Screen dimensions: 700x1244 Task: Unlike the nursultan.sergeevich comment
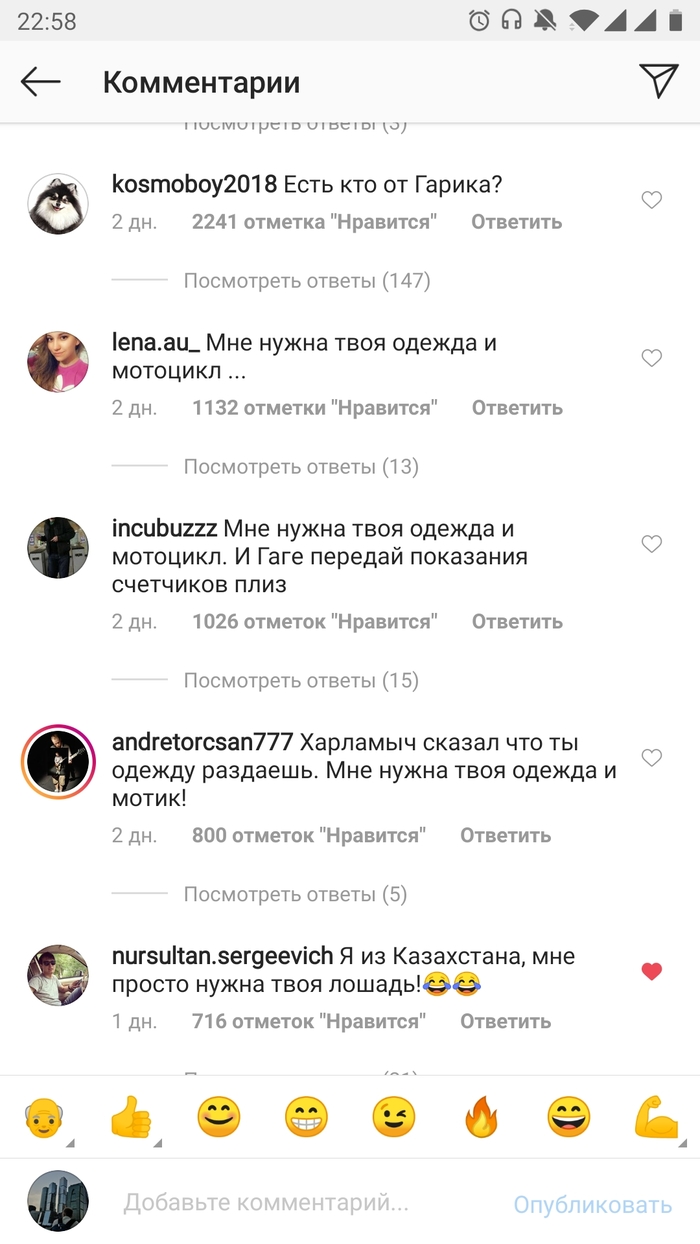[652, 971]
